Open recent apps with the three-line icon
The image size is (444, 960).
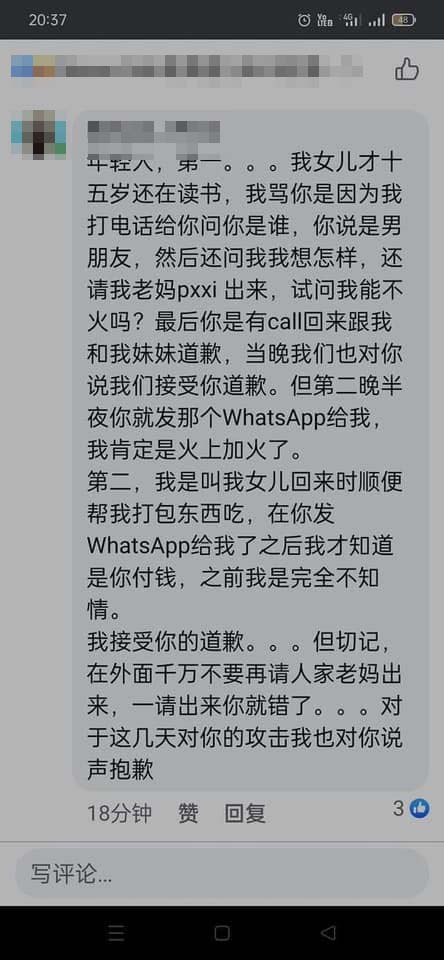coord(116,932)
